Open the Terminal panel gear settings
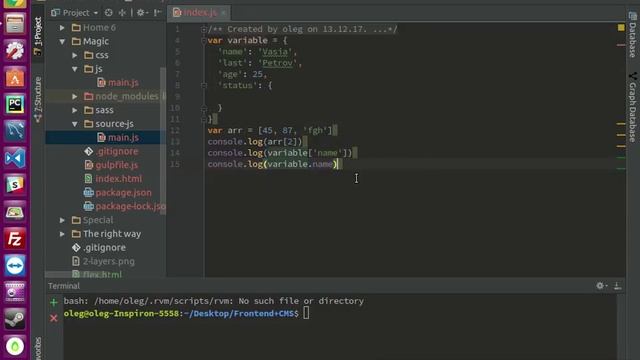Image resolution: width=640 pixels, height=360 pixels. pos(601,286)
